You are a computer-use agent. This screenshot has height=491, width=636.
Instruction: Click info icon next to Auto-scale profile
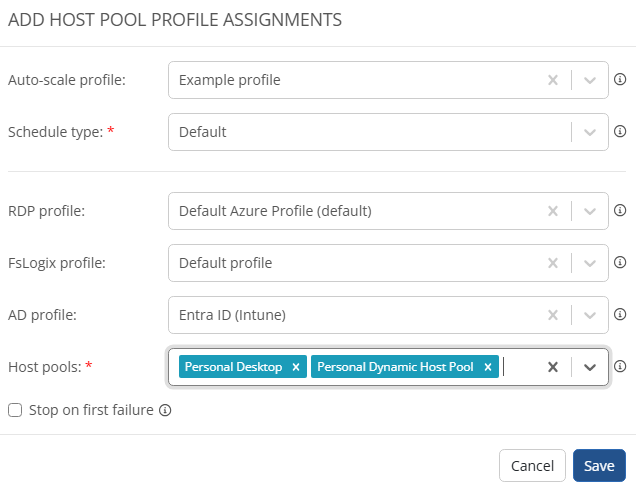620,80
